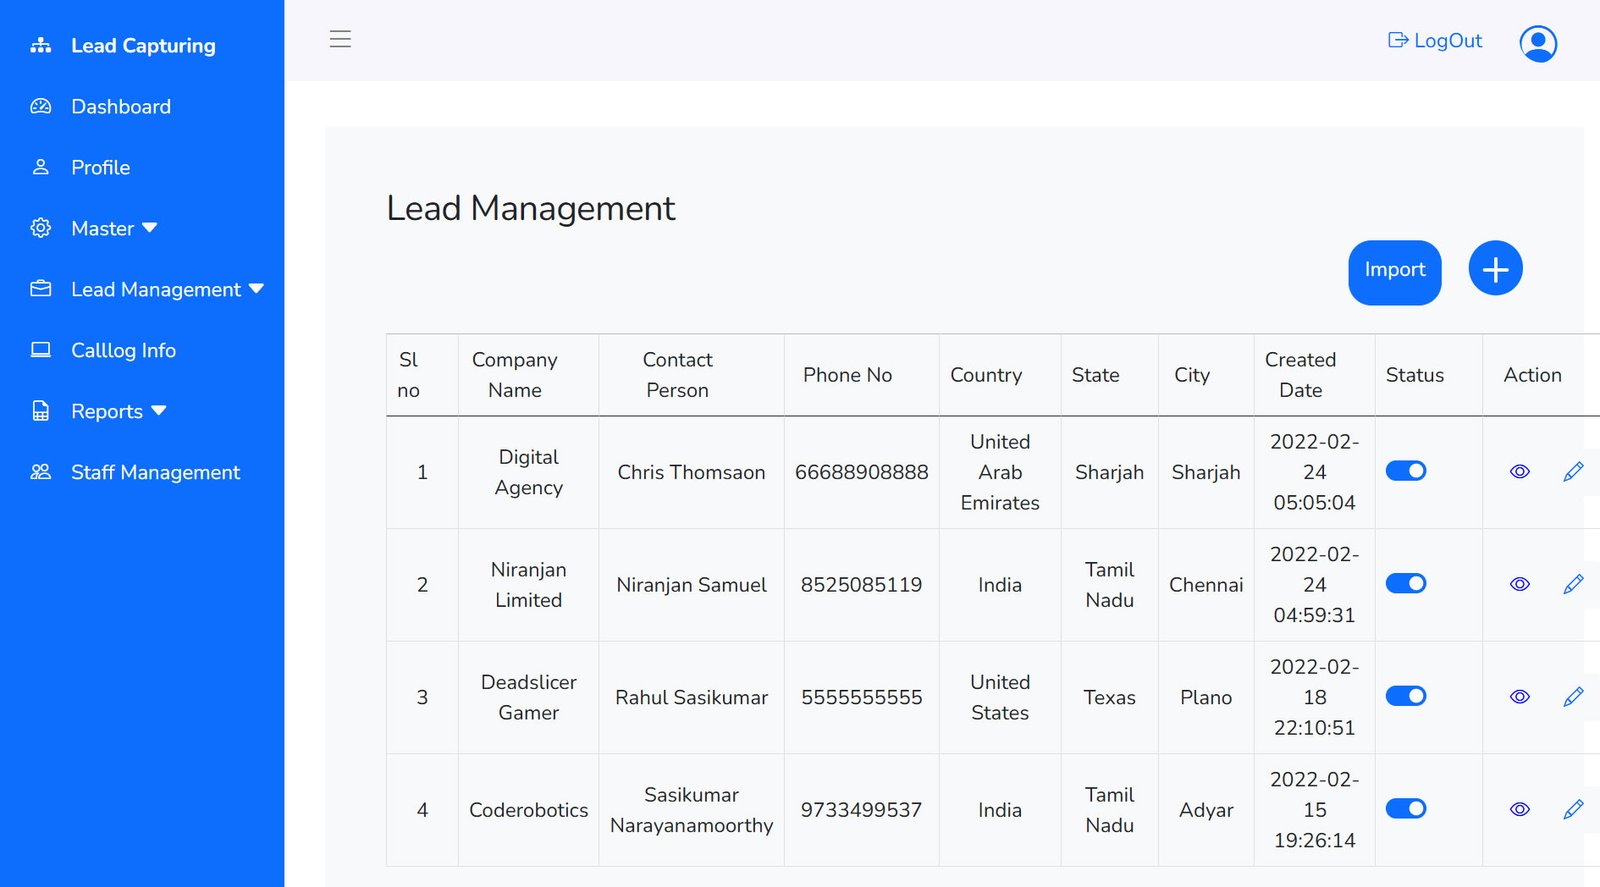Expand the Reports dropdown arrow

tap(159, 411)
